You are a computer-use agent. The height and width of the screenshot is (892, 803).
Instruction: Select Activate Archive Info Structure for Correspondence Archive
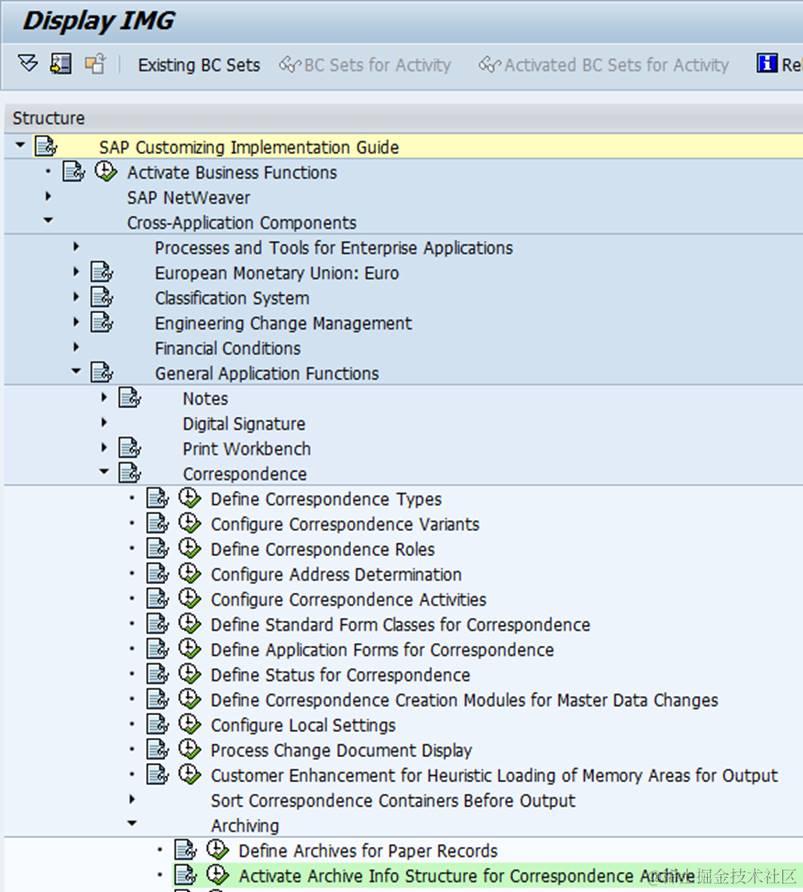point(466,876)
